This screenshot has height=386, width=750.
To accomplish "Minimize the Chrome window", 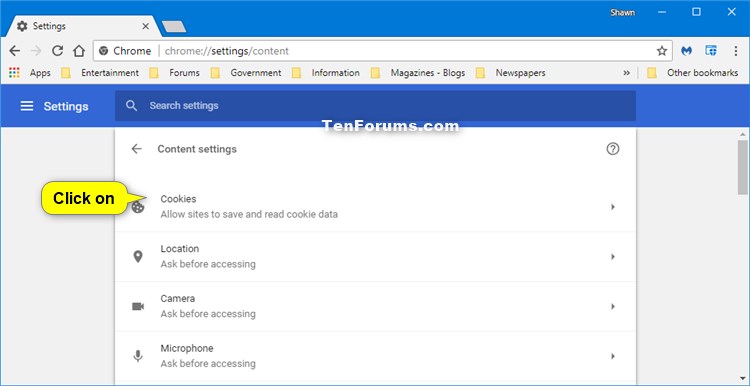I will [662, 12].
